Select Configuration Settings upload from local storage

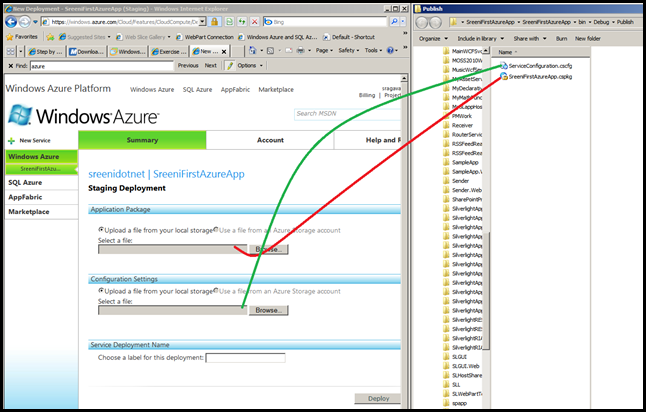click(x=101, y=290)
